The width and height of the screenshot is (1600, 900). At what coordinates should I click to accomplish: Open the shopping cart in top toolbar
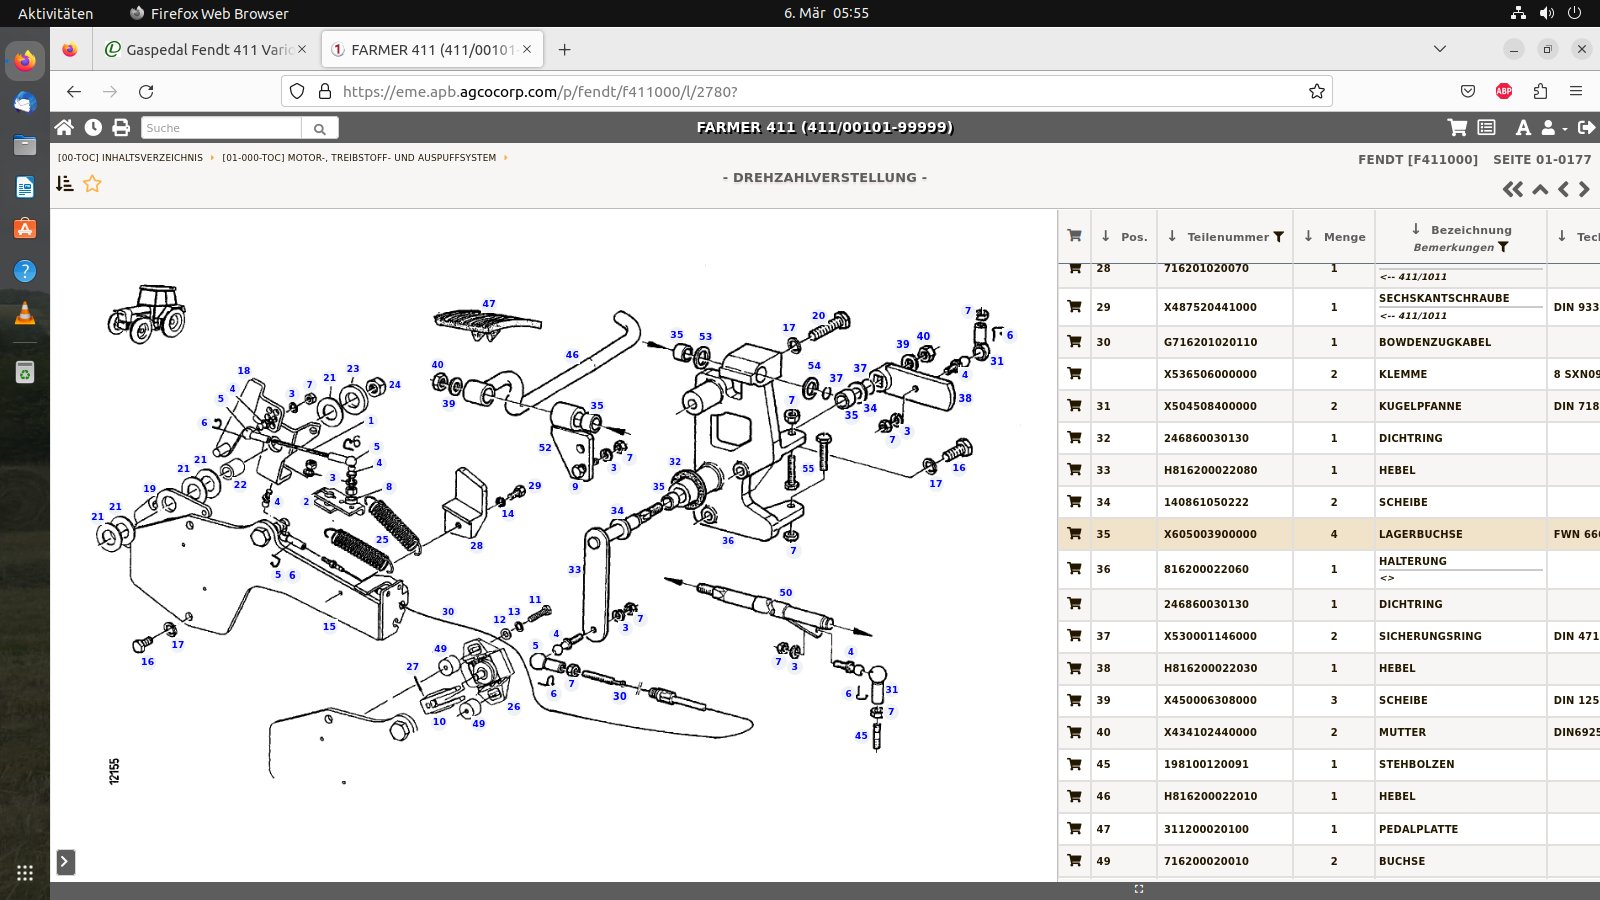click(x=1457, y=127)
